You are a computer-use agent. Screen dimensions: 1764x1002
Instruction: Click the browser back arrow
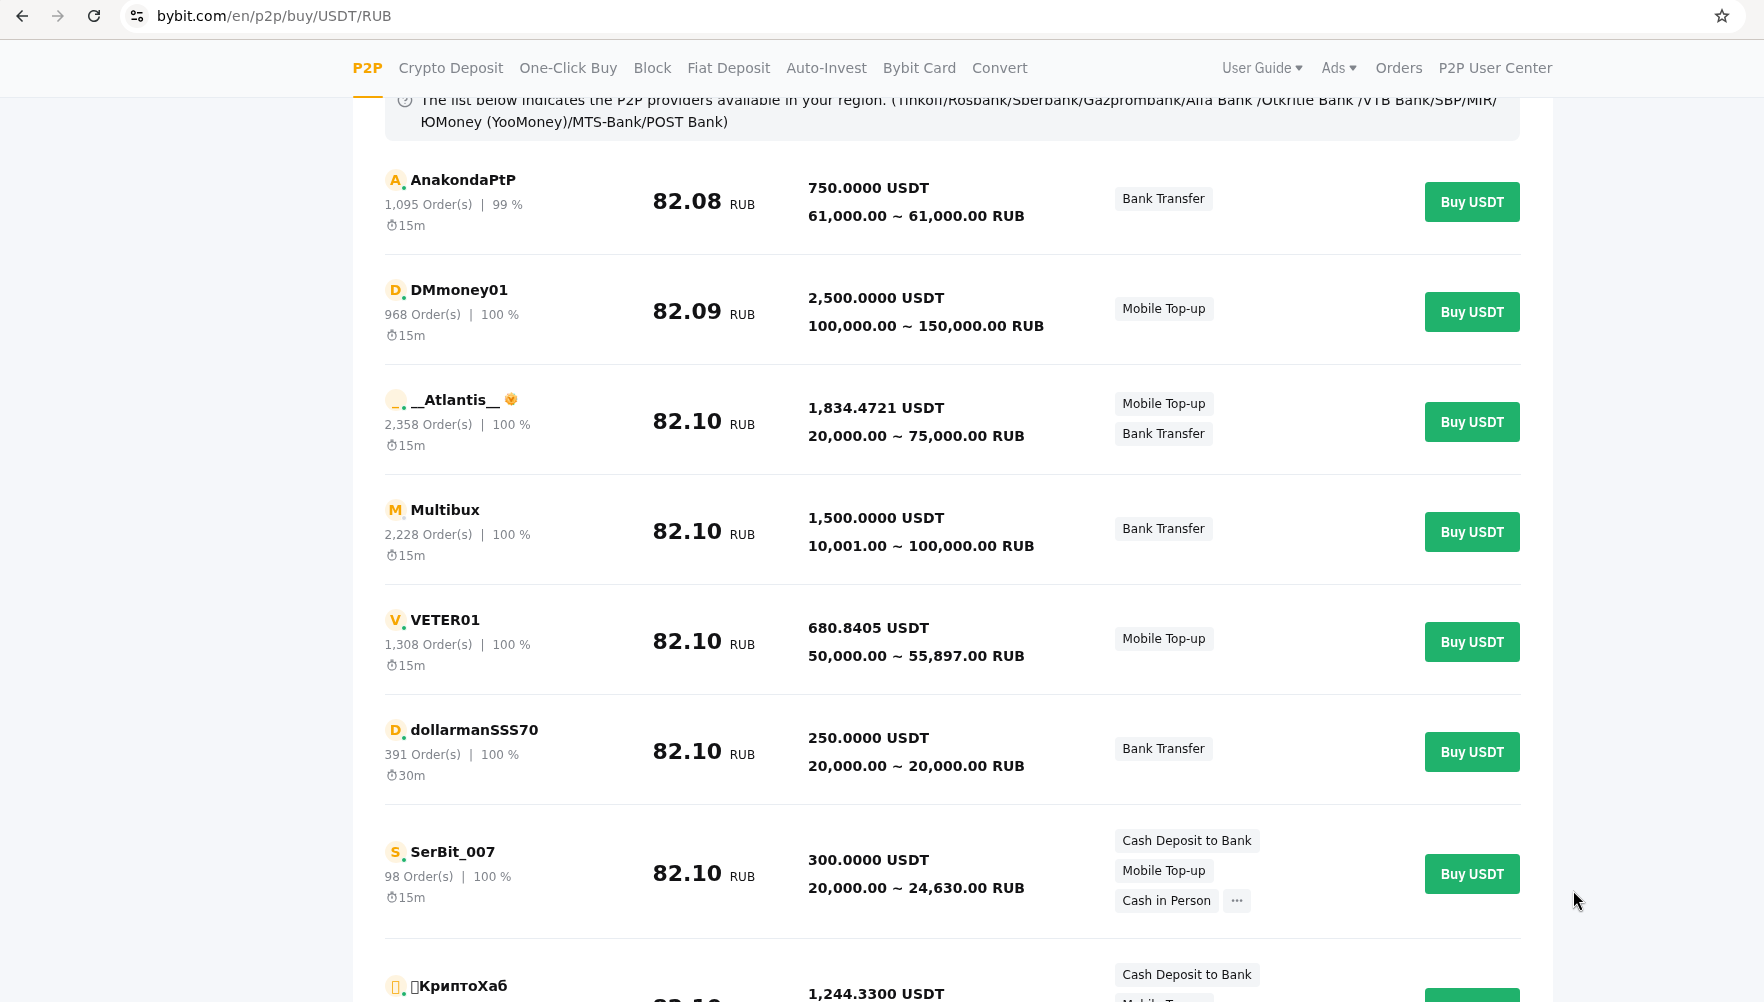[x=22, y=16]
